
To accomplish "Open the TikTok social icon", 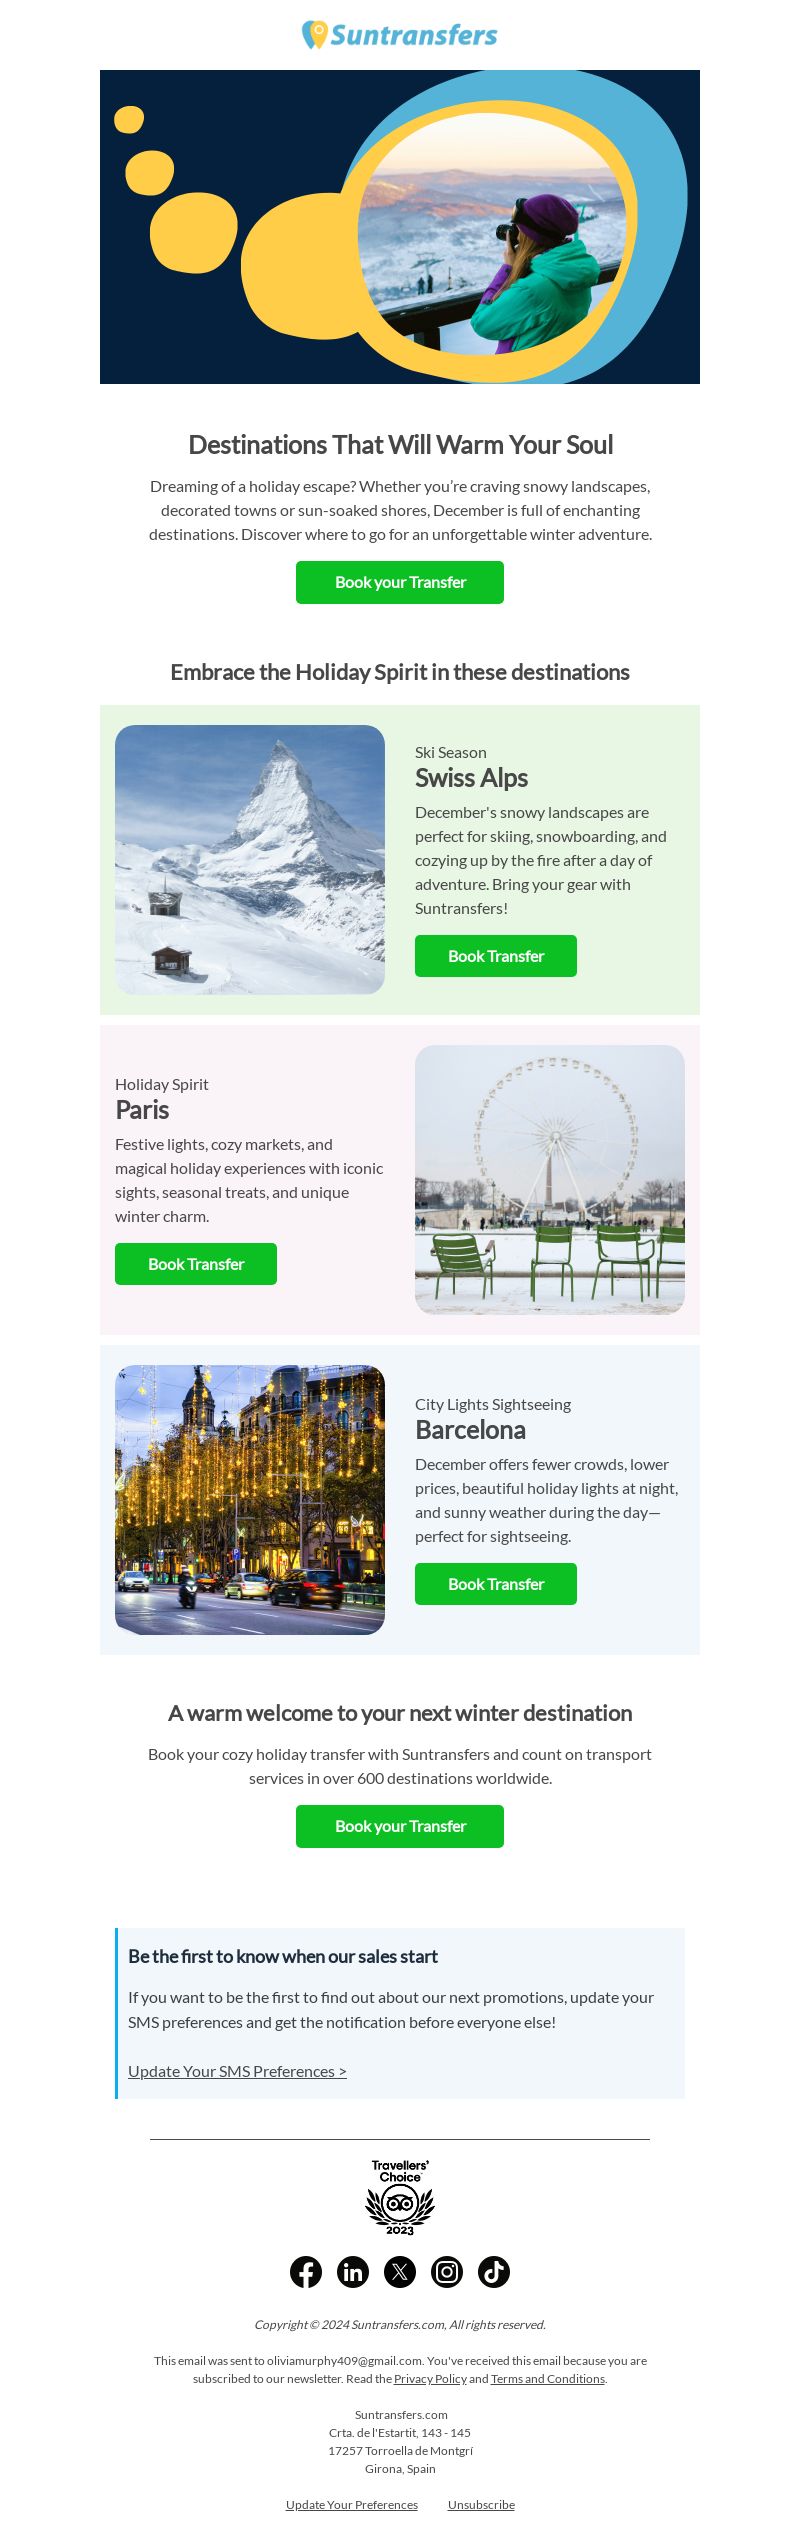I will pyautogui.click(x=494, y=2272).
